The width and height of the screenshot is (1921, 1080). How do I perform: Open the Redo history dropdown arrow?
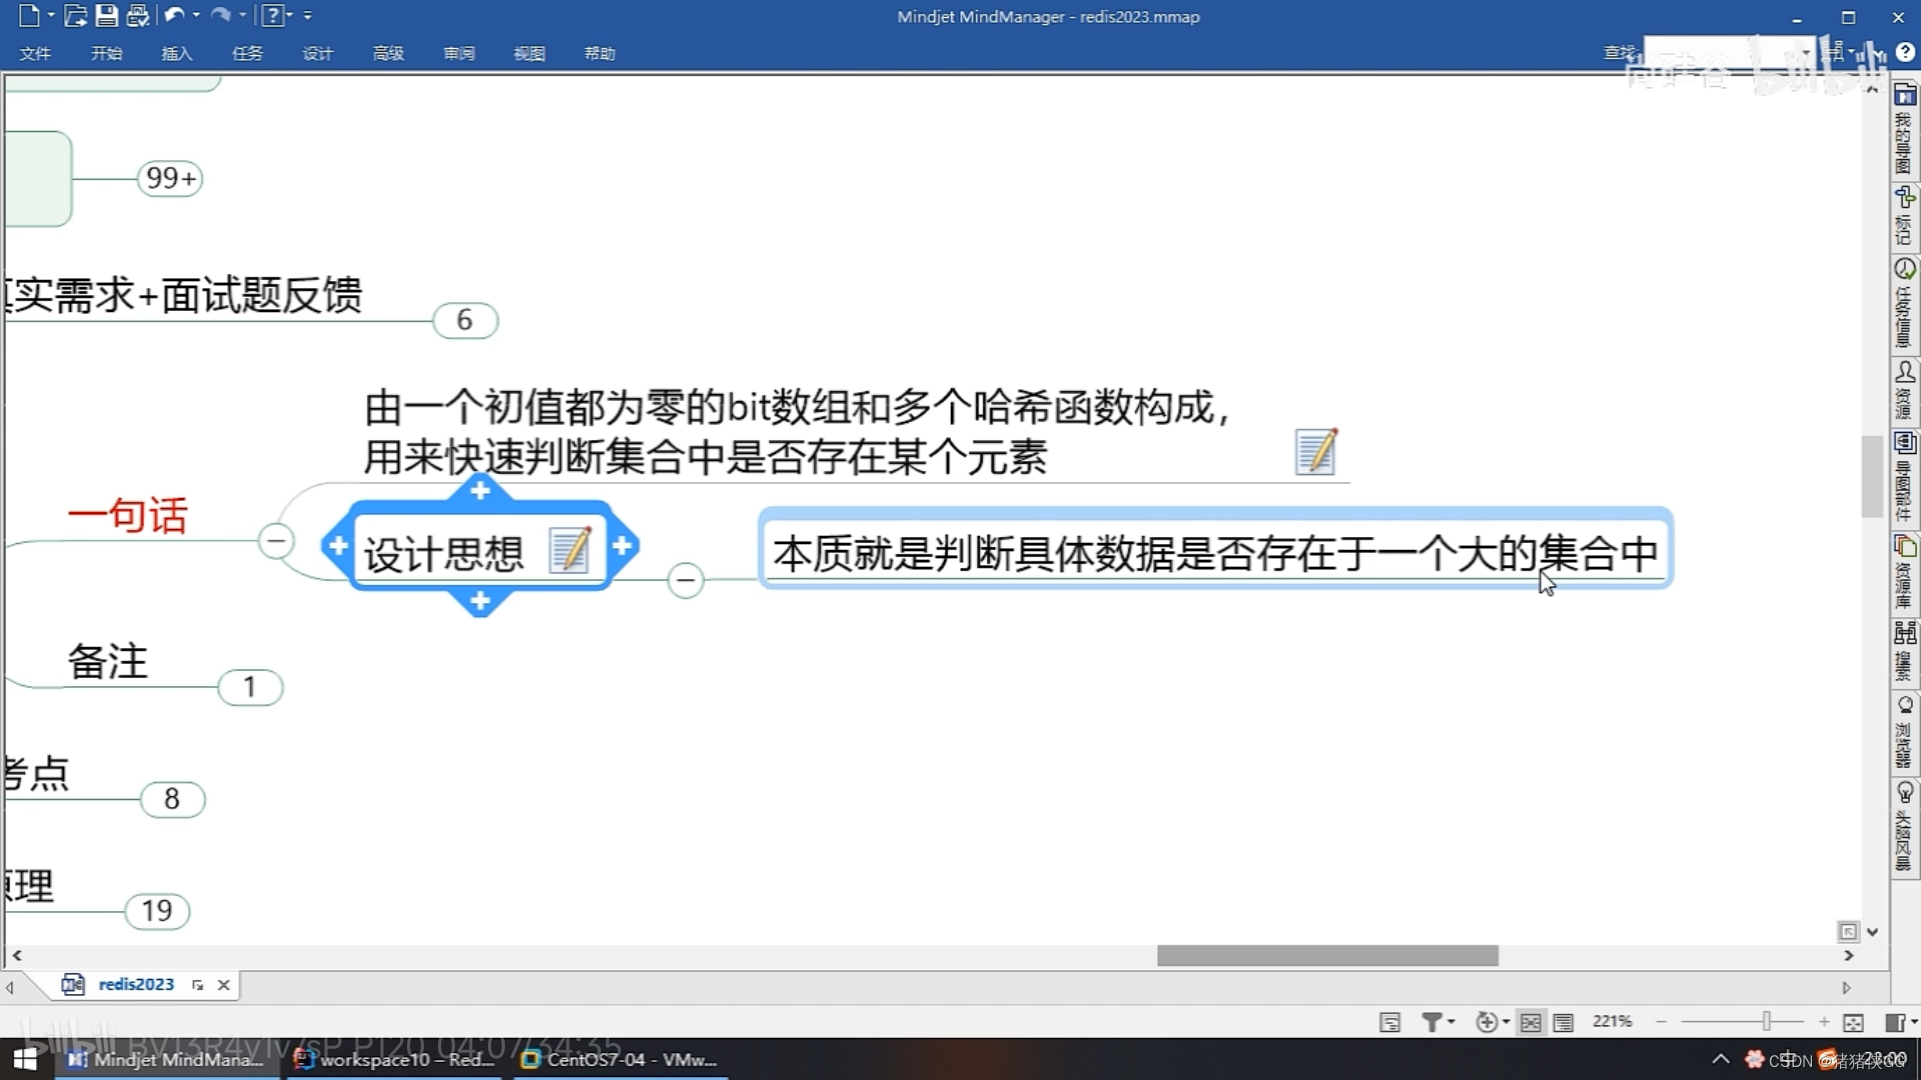243,15
